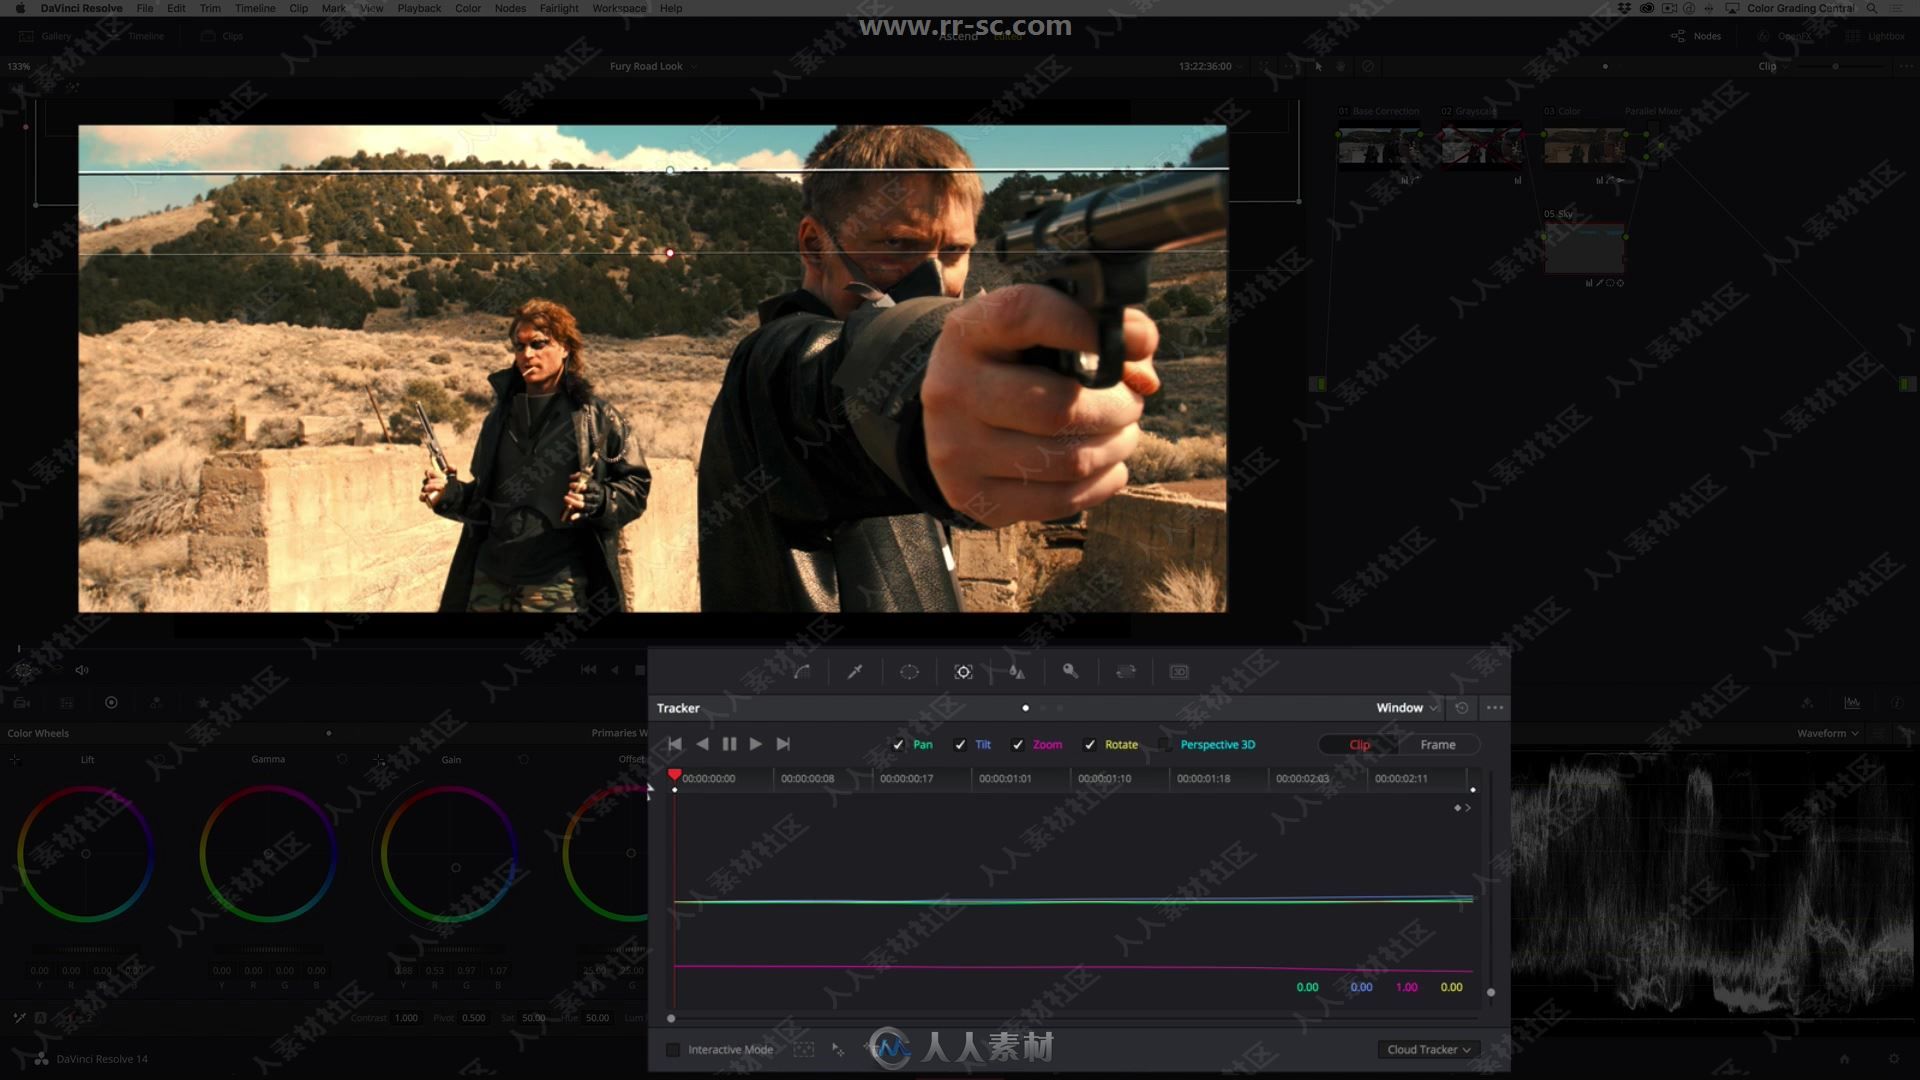Open the timecode 13:22:36:00 dropdown
Image resolution: width=1920 pixels, height=1080 pixels.
click(x=1211, y=66)
